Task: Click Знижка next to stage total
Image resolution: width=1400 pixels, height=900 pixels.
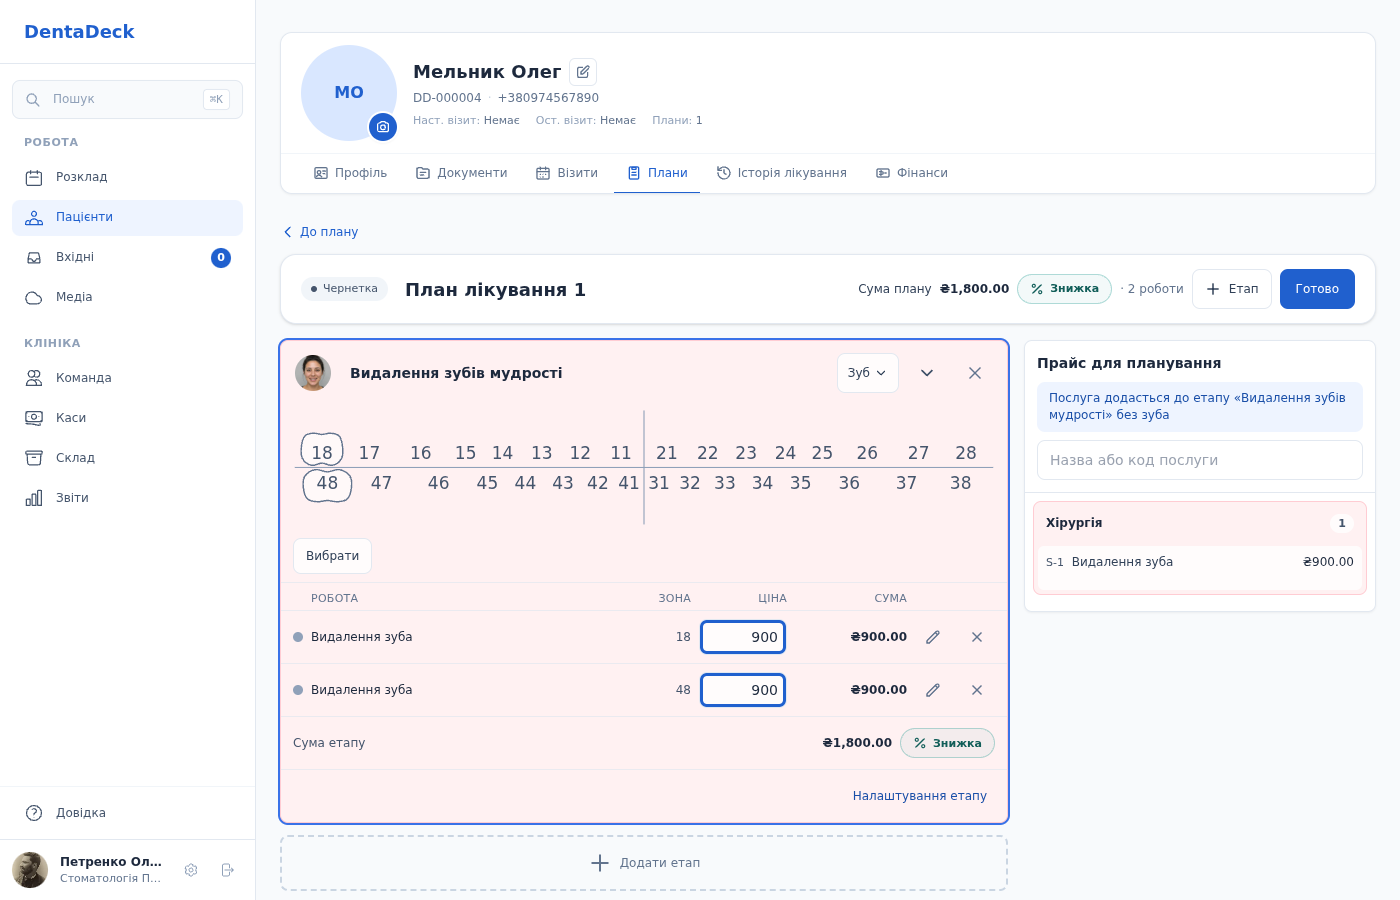Action: pos(947,743)
